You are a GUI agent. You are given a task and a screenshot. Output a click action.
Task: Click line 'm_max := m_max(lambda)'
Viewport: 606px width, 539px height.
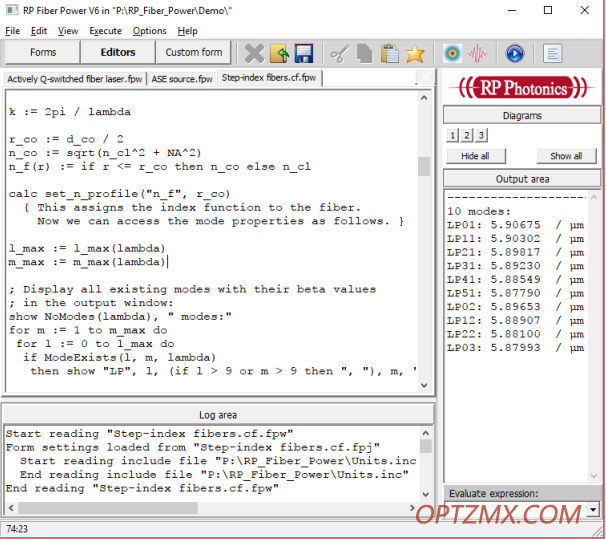click(87, 262)
